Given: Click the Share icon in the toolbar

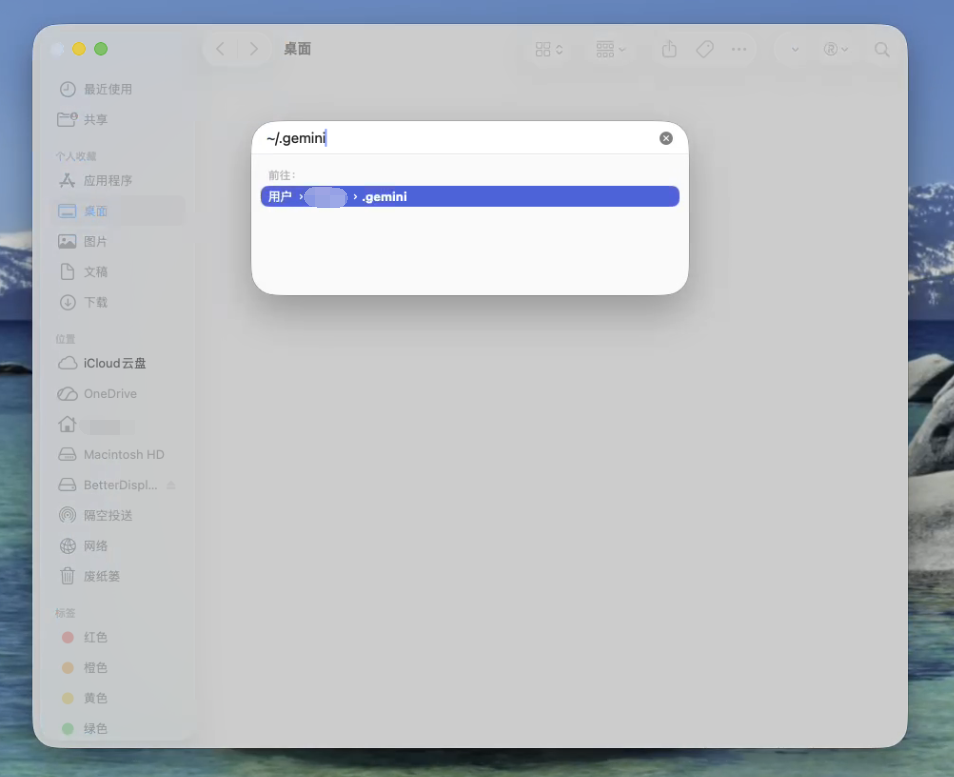Looking at the screenshot, I should click(669, 48).
